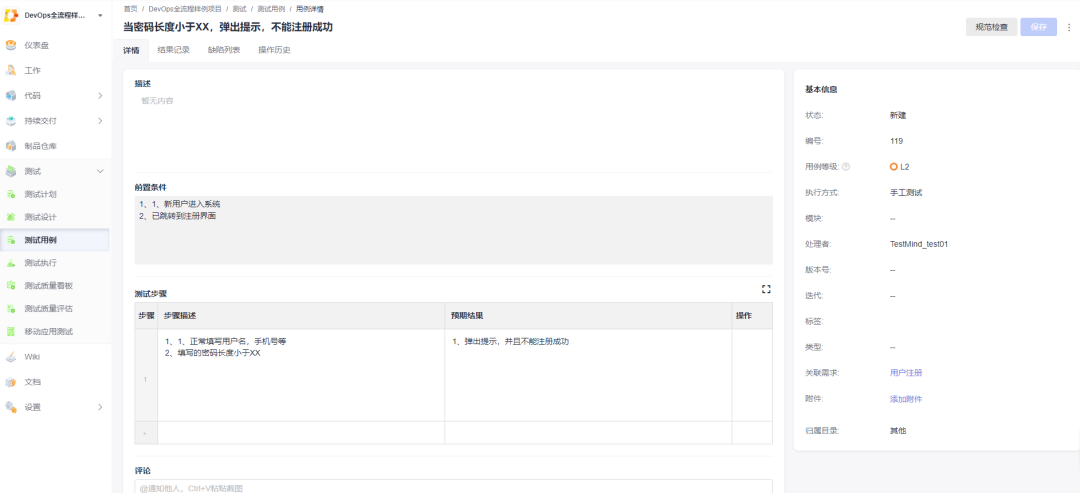Image resolution: width=1080 pixels, height=493 pixels.
Task: Switch to the 缺陷列表 tab
Action: 224,50
